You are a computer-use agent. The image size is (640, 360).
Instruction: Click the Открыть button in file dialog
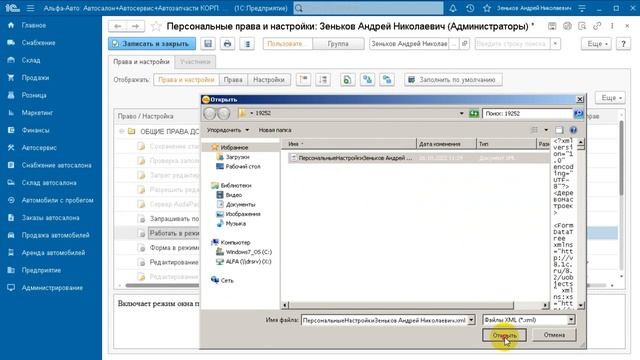pos(504,336)
